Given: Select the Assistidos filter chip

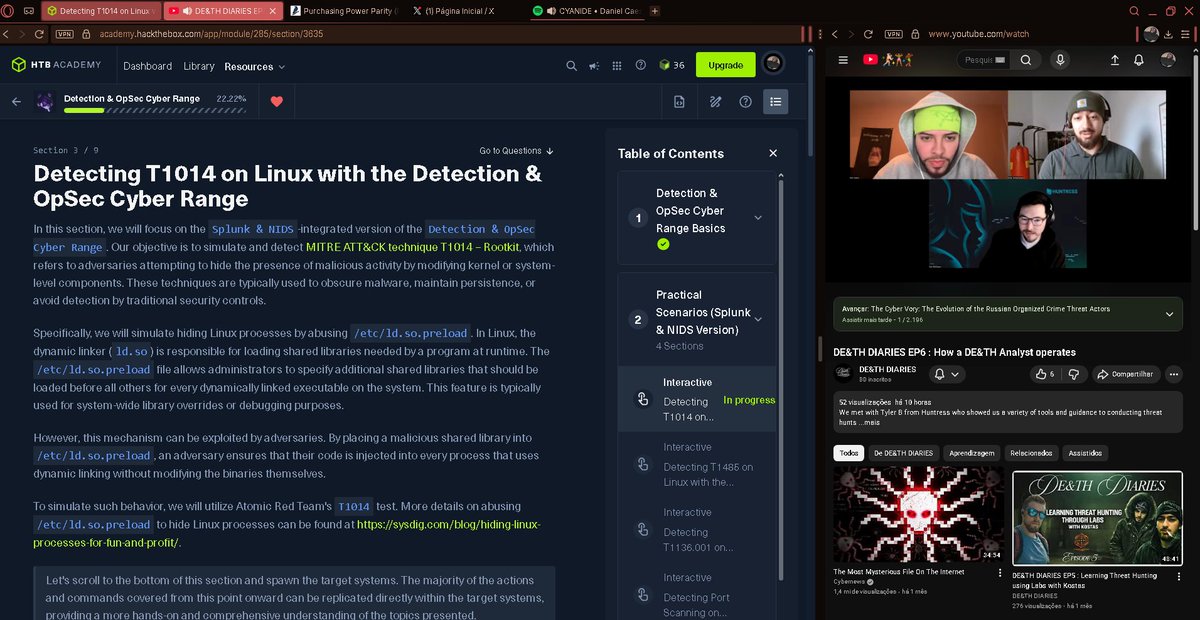Looking at the screenshot, I should pyautogui.click(x=1085, y=453).
